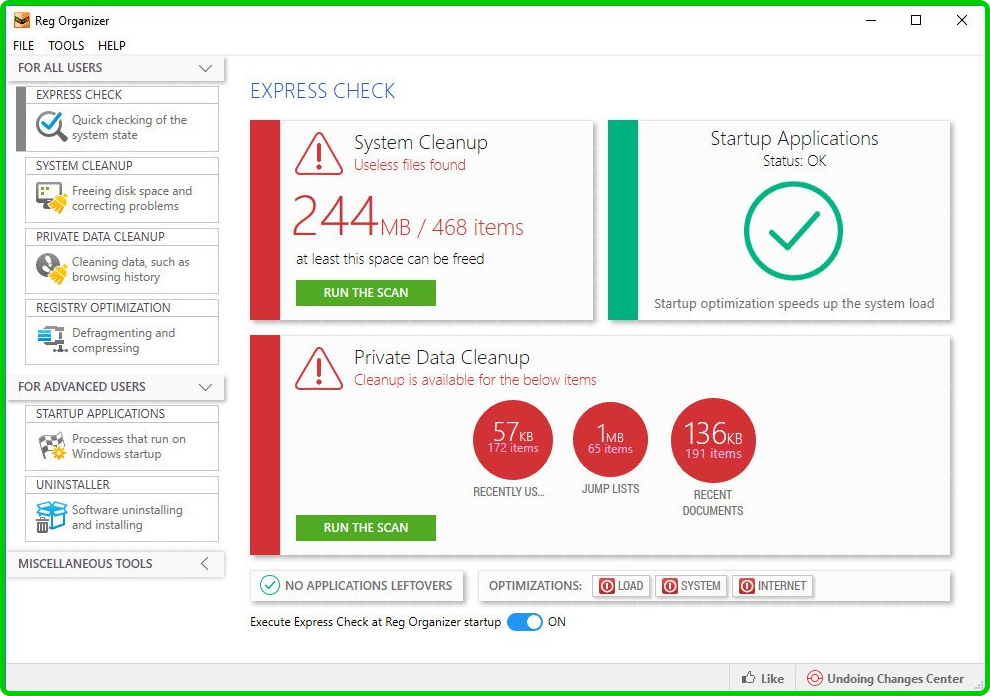The width and height of the screenshot is (990, 696).
Task: Click 'Cleanup is available for the below items'
Action: point(475,380)
